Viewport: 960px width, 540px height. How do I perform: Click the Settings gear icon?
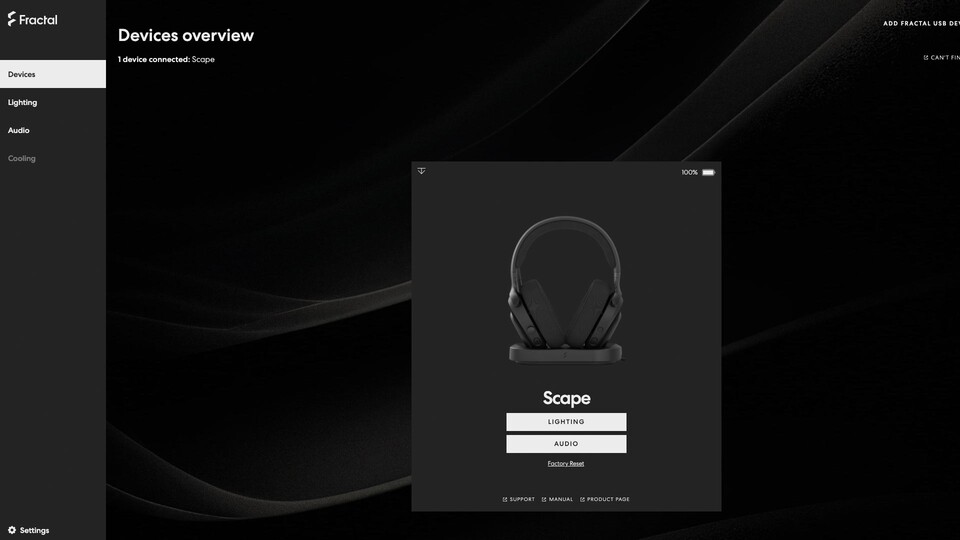(12, 530)
